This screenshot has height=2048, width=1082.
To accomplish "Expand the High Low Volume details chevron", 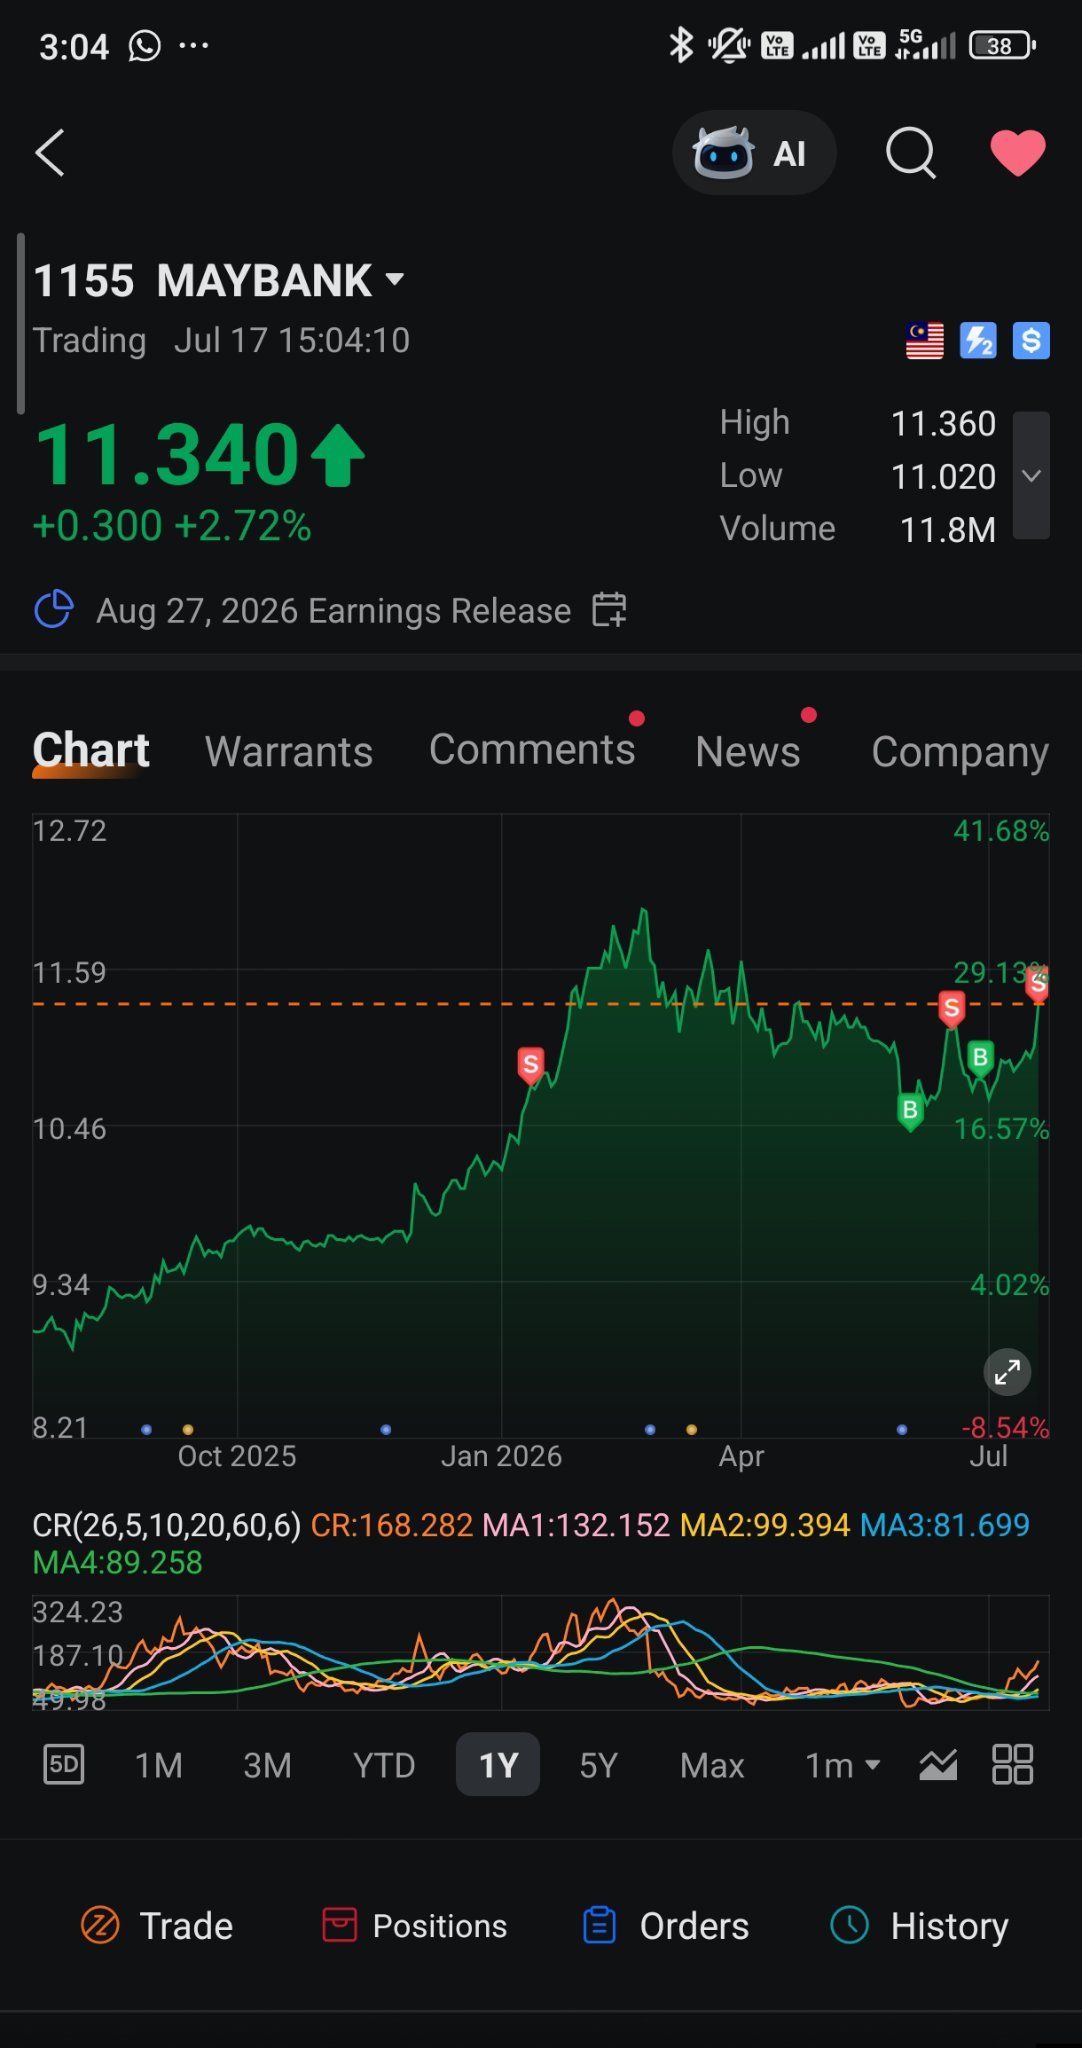I will pyautogui.click(x=1031, y=476).
